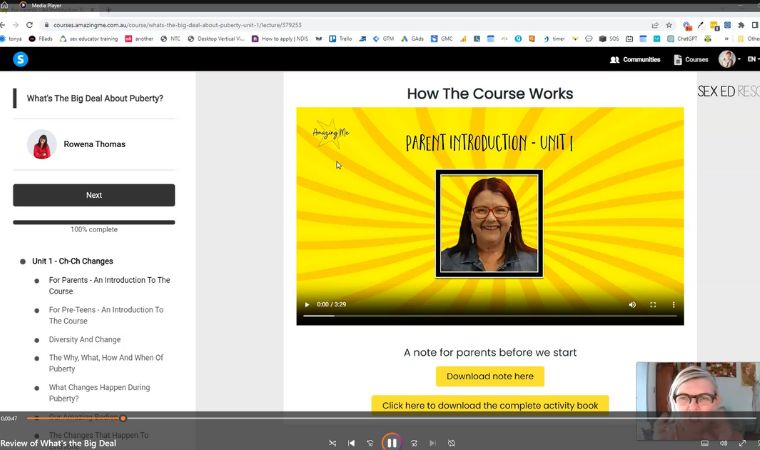The image size is (760, 450).
Task: Open Rowena Thomas instructor profile
Action: (x=94, y=144)
